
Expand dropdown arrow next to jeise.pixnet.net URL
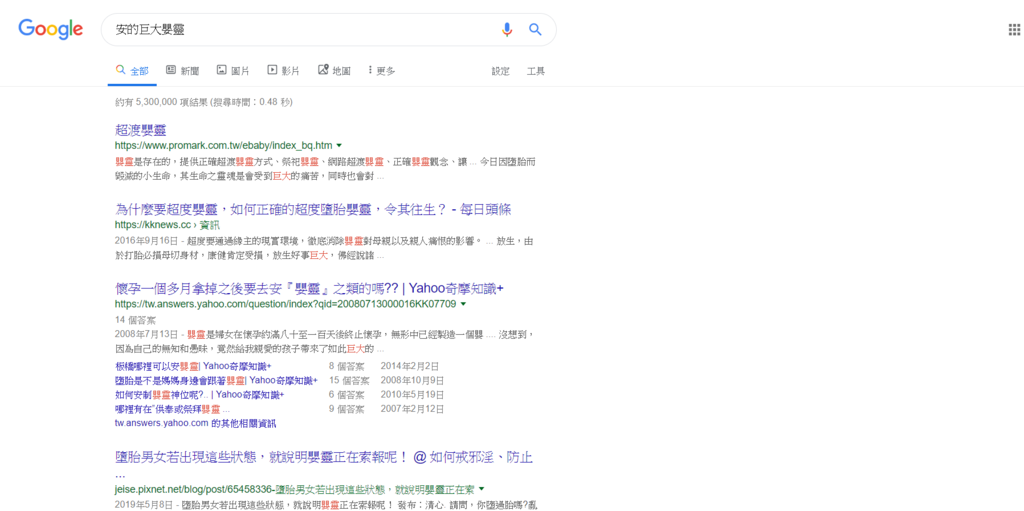481,489
